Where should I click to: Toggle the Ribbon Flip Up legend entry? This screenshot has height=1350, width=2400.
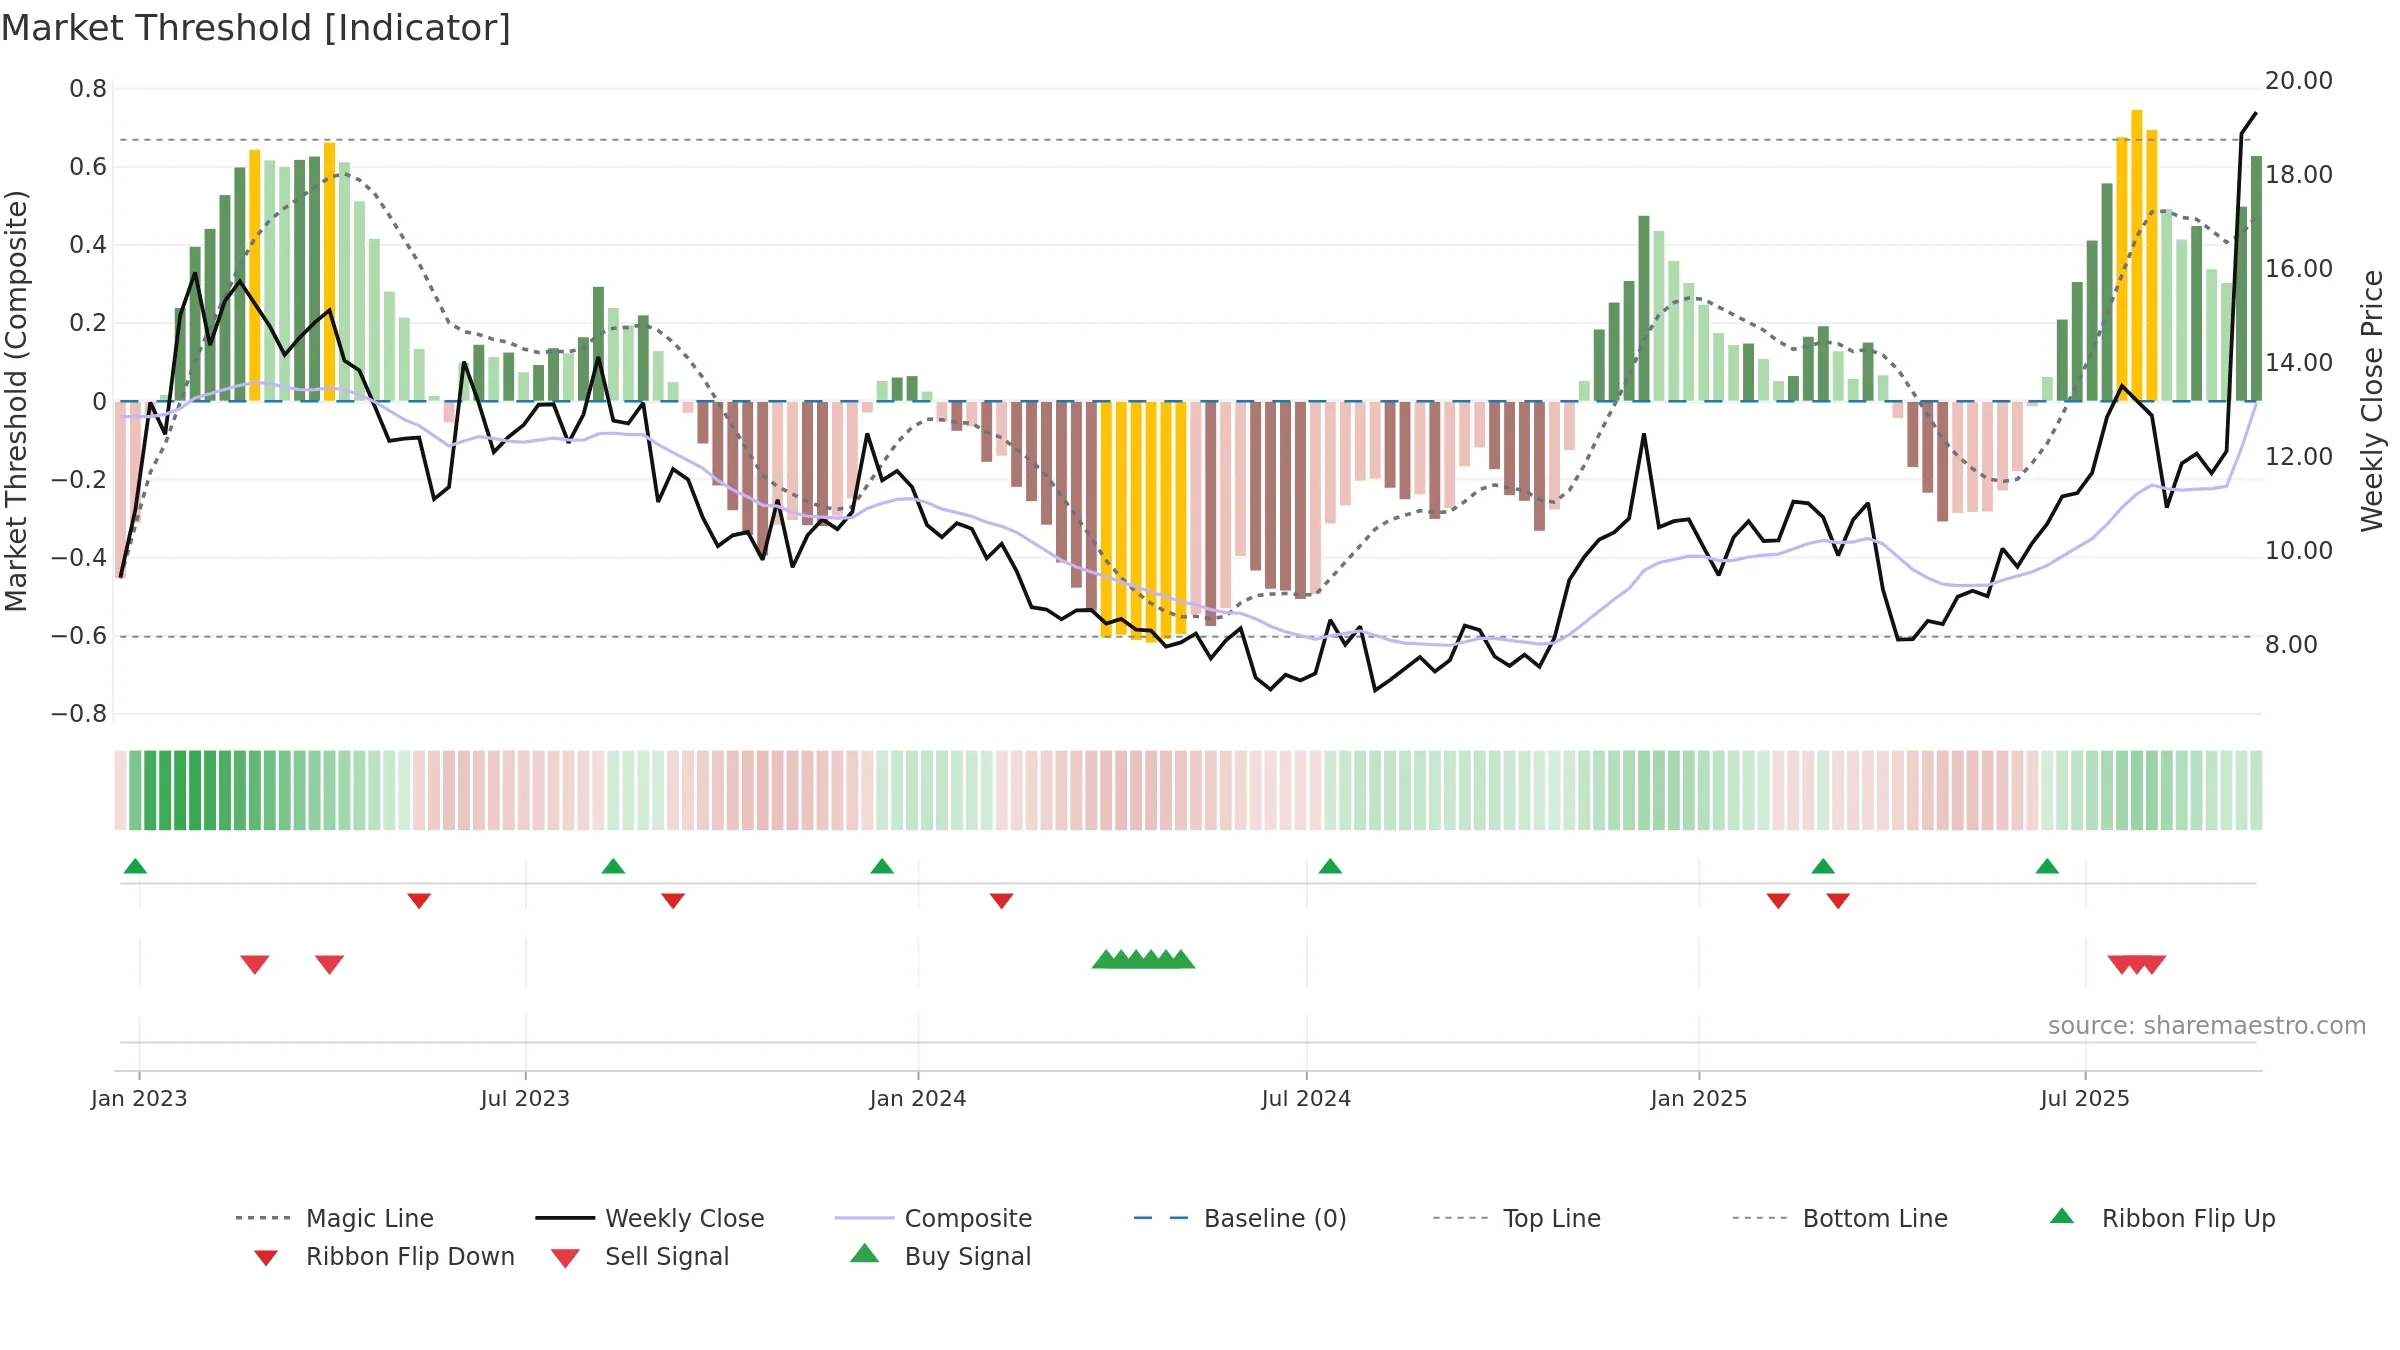click(x=2162, y=1218)
